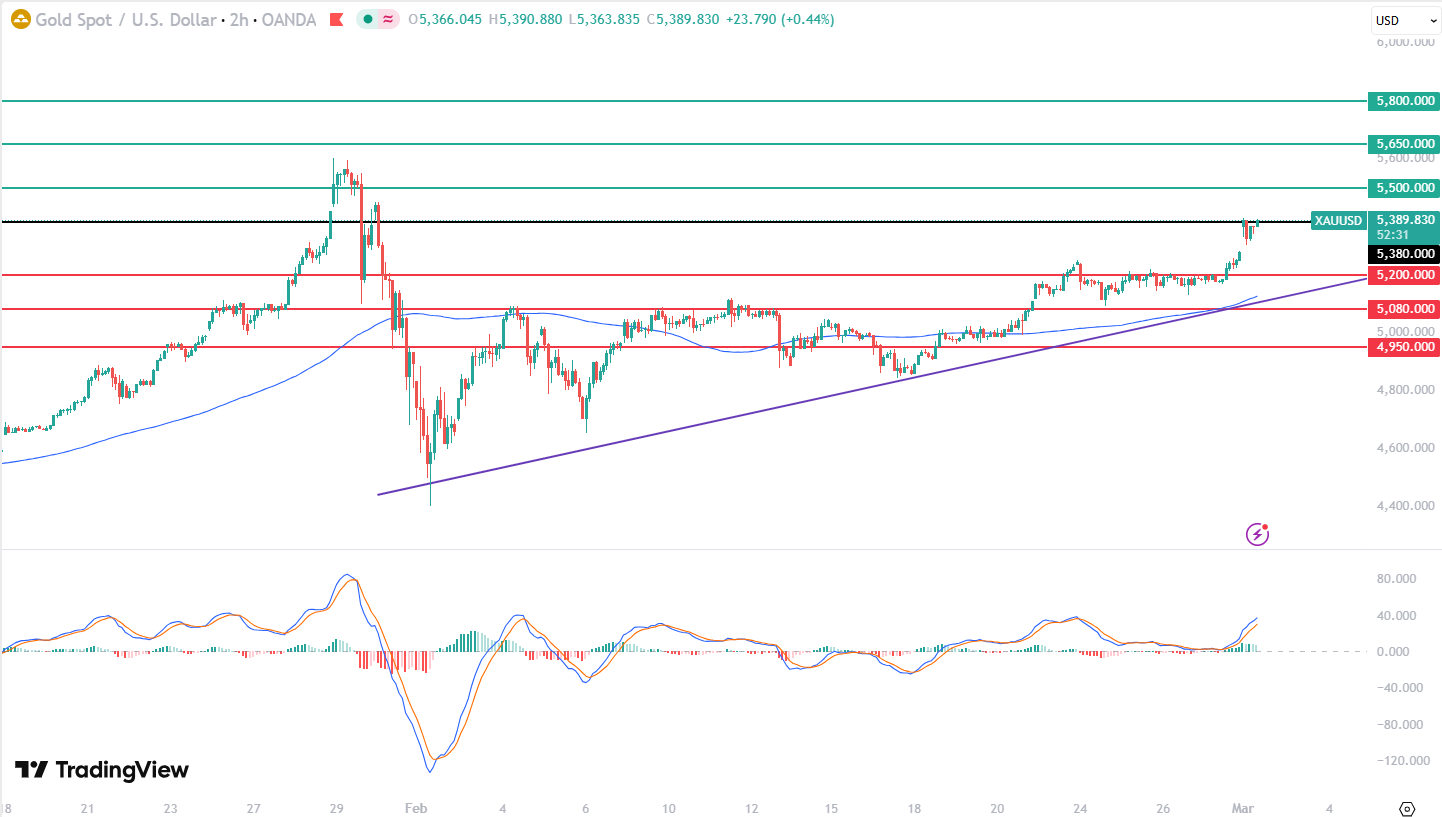Click the TradingView logo
The width and height of the screenshot is (1442, 817).
coord(101,770)
